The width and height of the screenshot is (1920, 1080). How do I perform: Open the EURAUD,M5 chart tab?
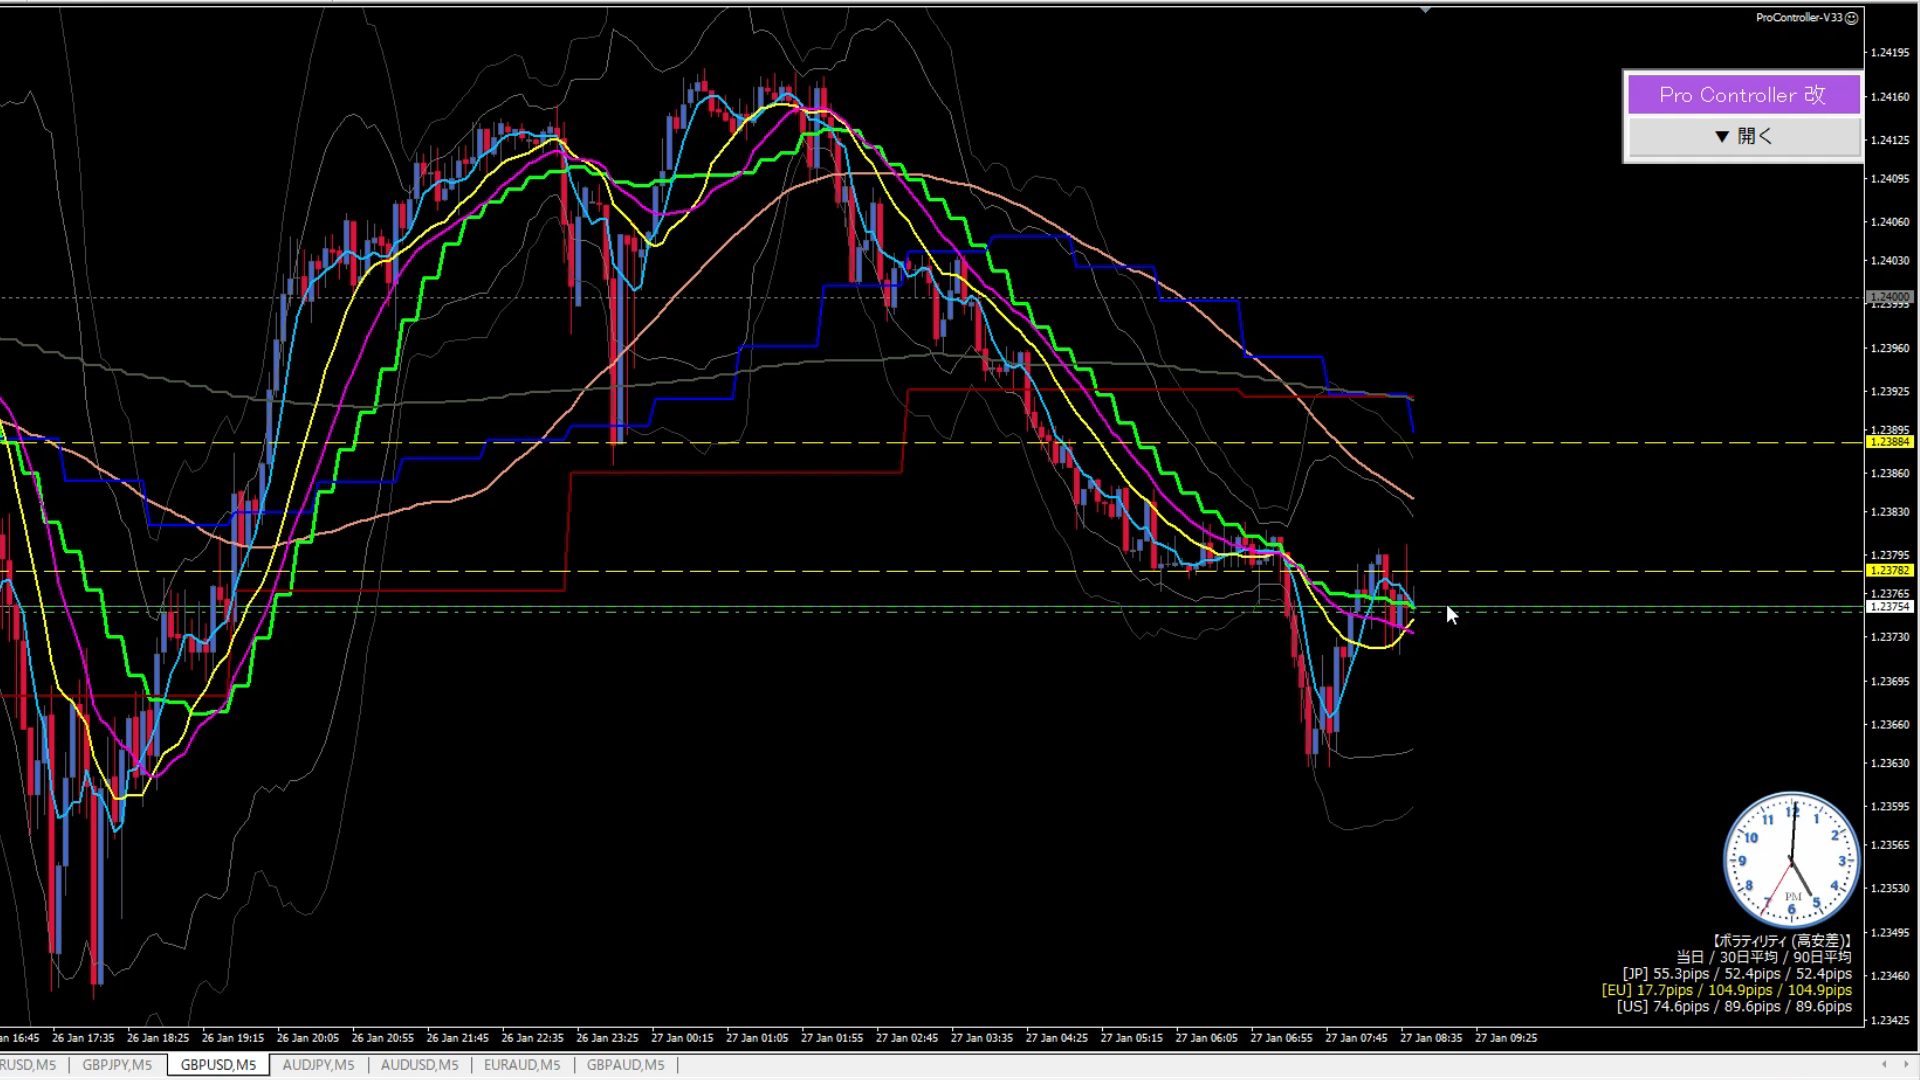pyautogui.click(x=522, y=1065)
